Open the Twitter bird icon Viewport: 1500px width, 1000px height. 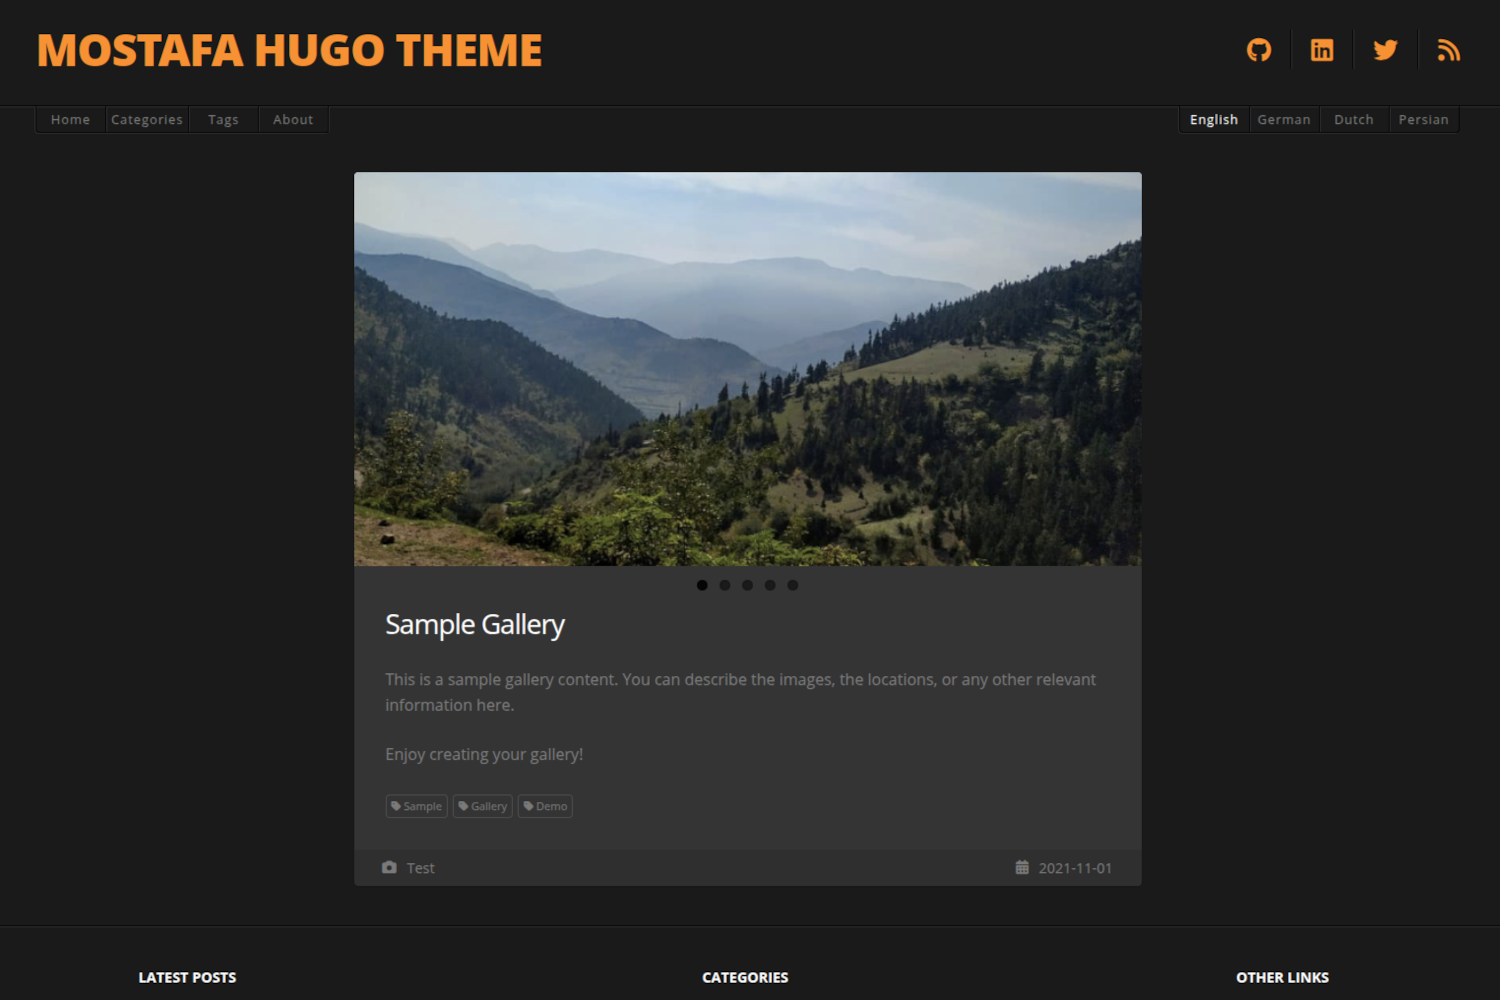tap(1385, 50)
